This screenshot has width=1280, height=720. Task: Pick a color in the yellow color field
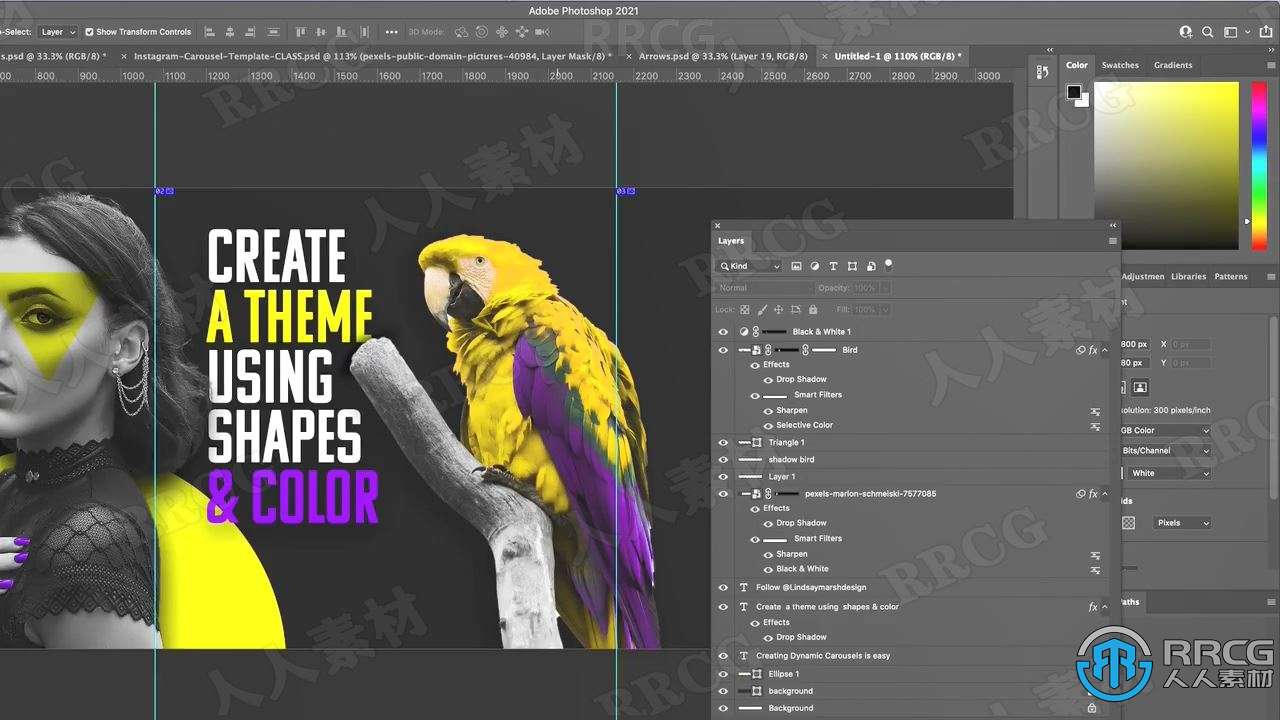[1166, 165]
